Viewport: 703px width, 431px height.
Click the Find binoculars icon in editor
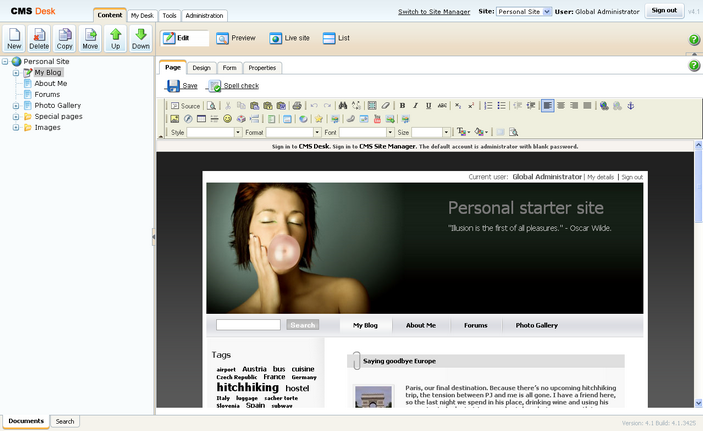click(x=343, y=105)
